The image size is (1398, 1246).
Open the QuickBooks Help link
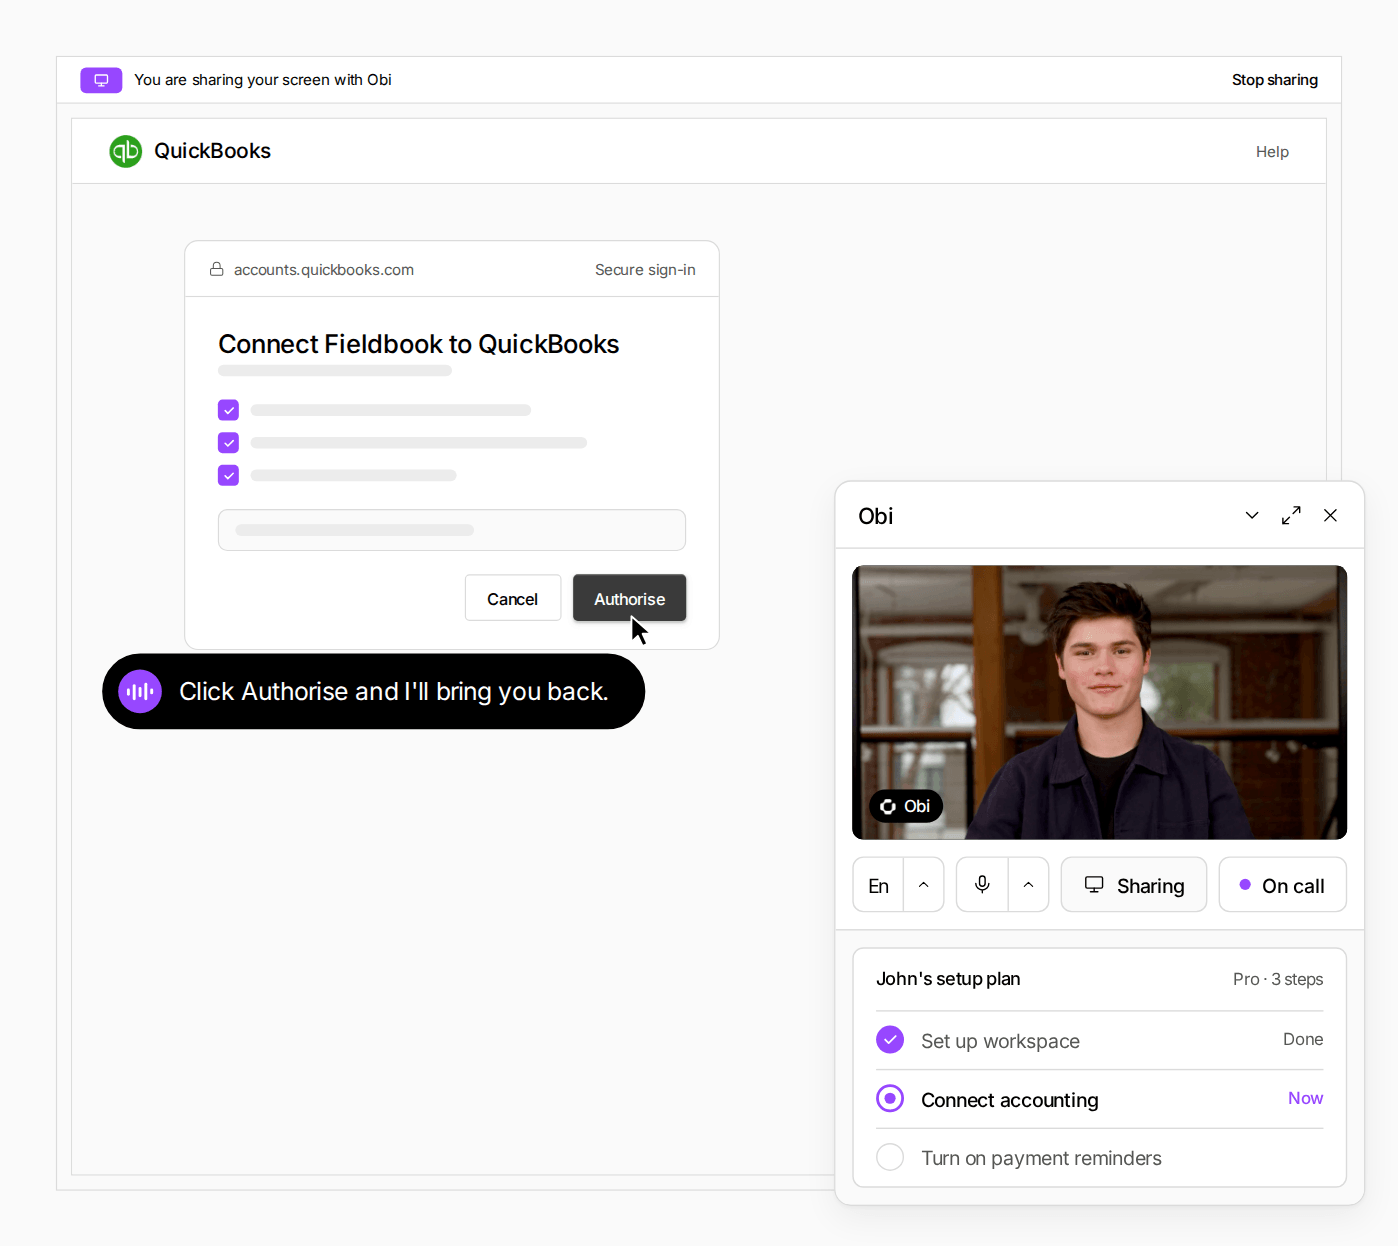click(1272, 152)
